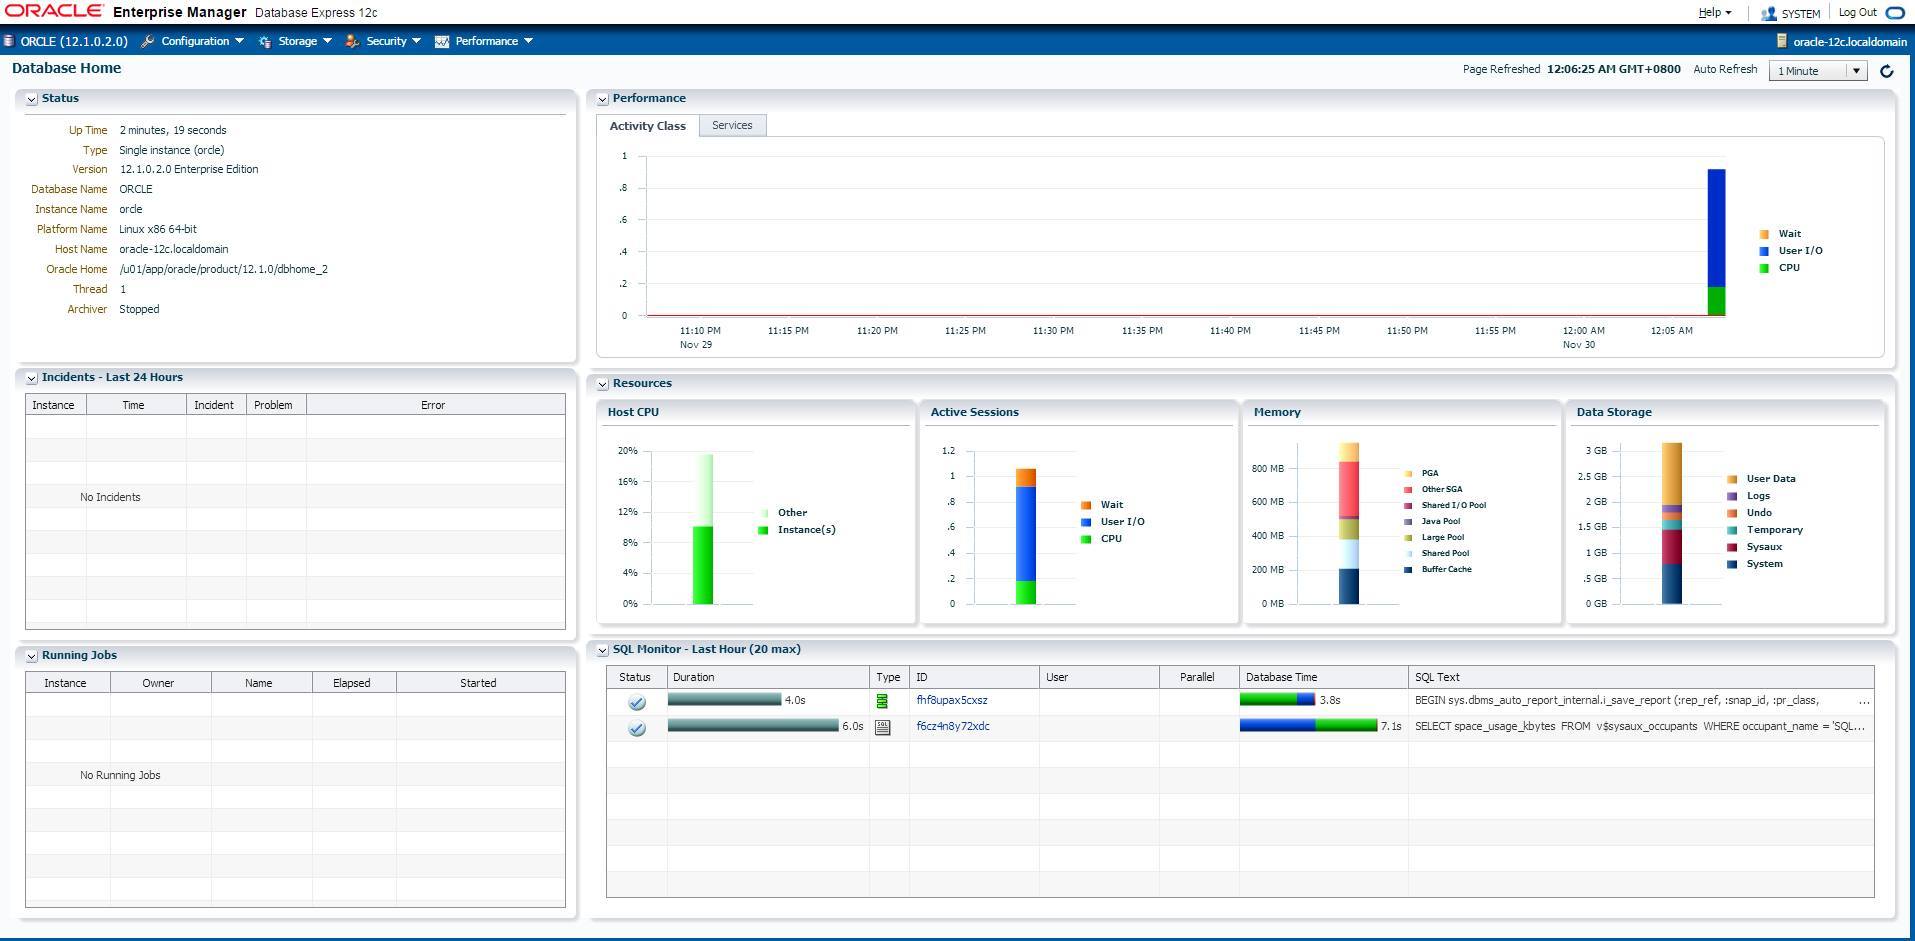Viewport: 1915px width, 941px height.
Task: Click Sysaux legend swatch in Data Storage
Action: click(1732, 547)
